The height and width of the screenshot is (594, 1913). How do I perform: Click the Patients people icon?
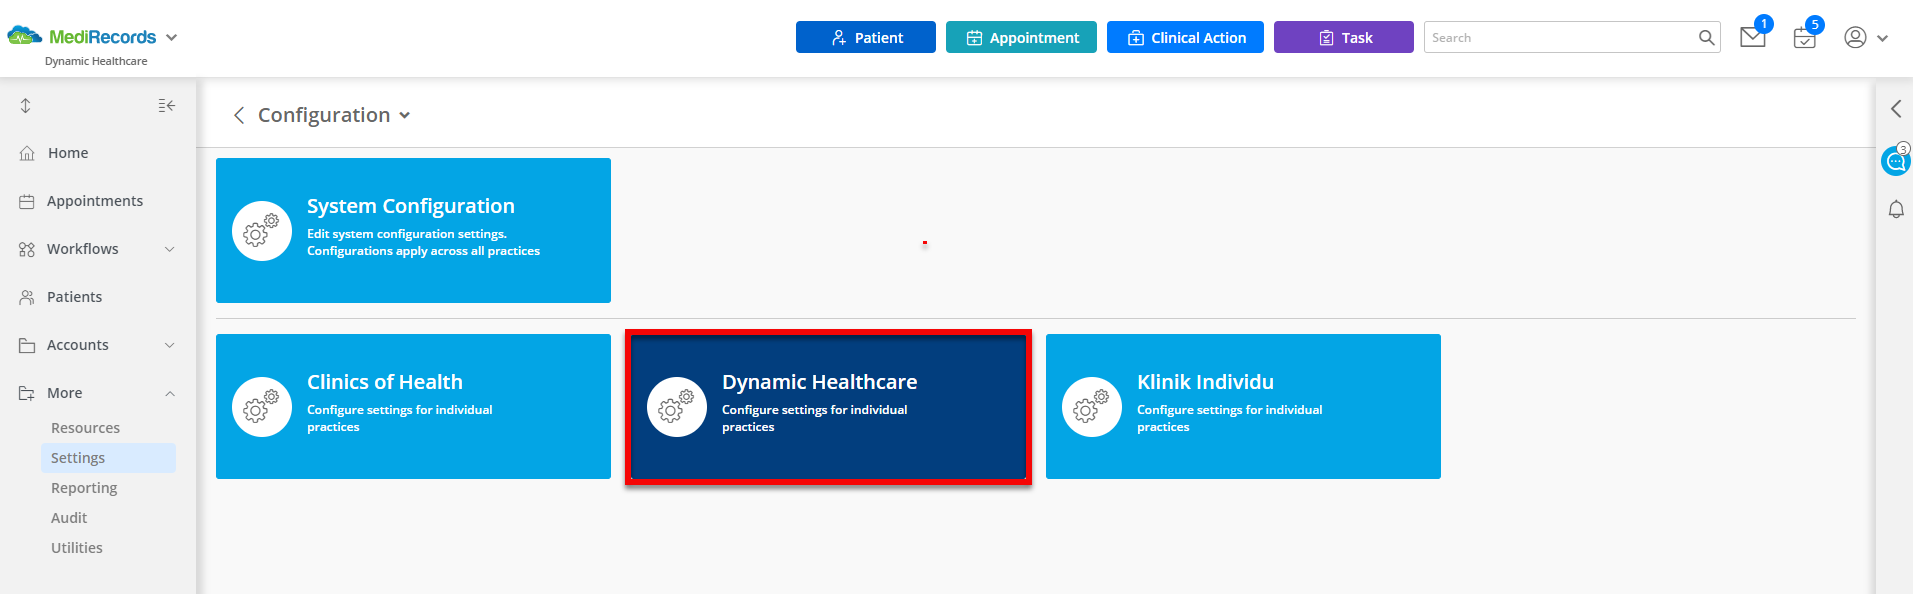tap(27, 297)
